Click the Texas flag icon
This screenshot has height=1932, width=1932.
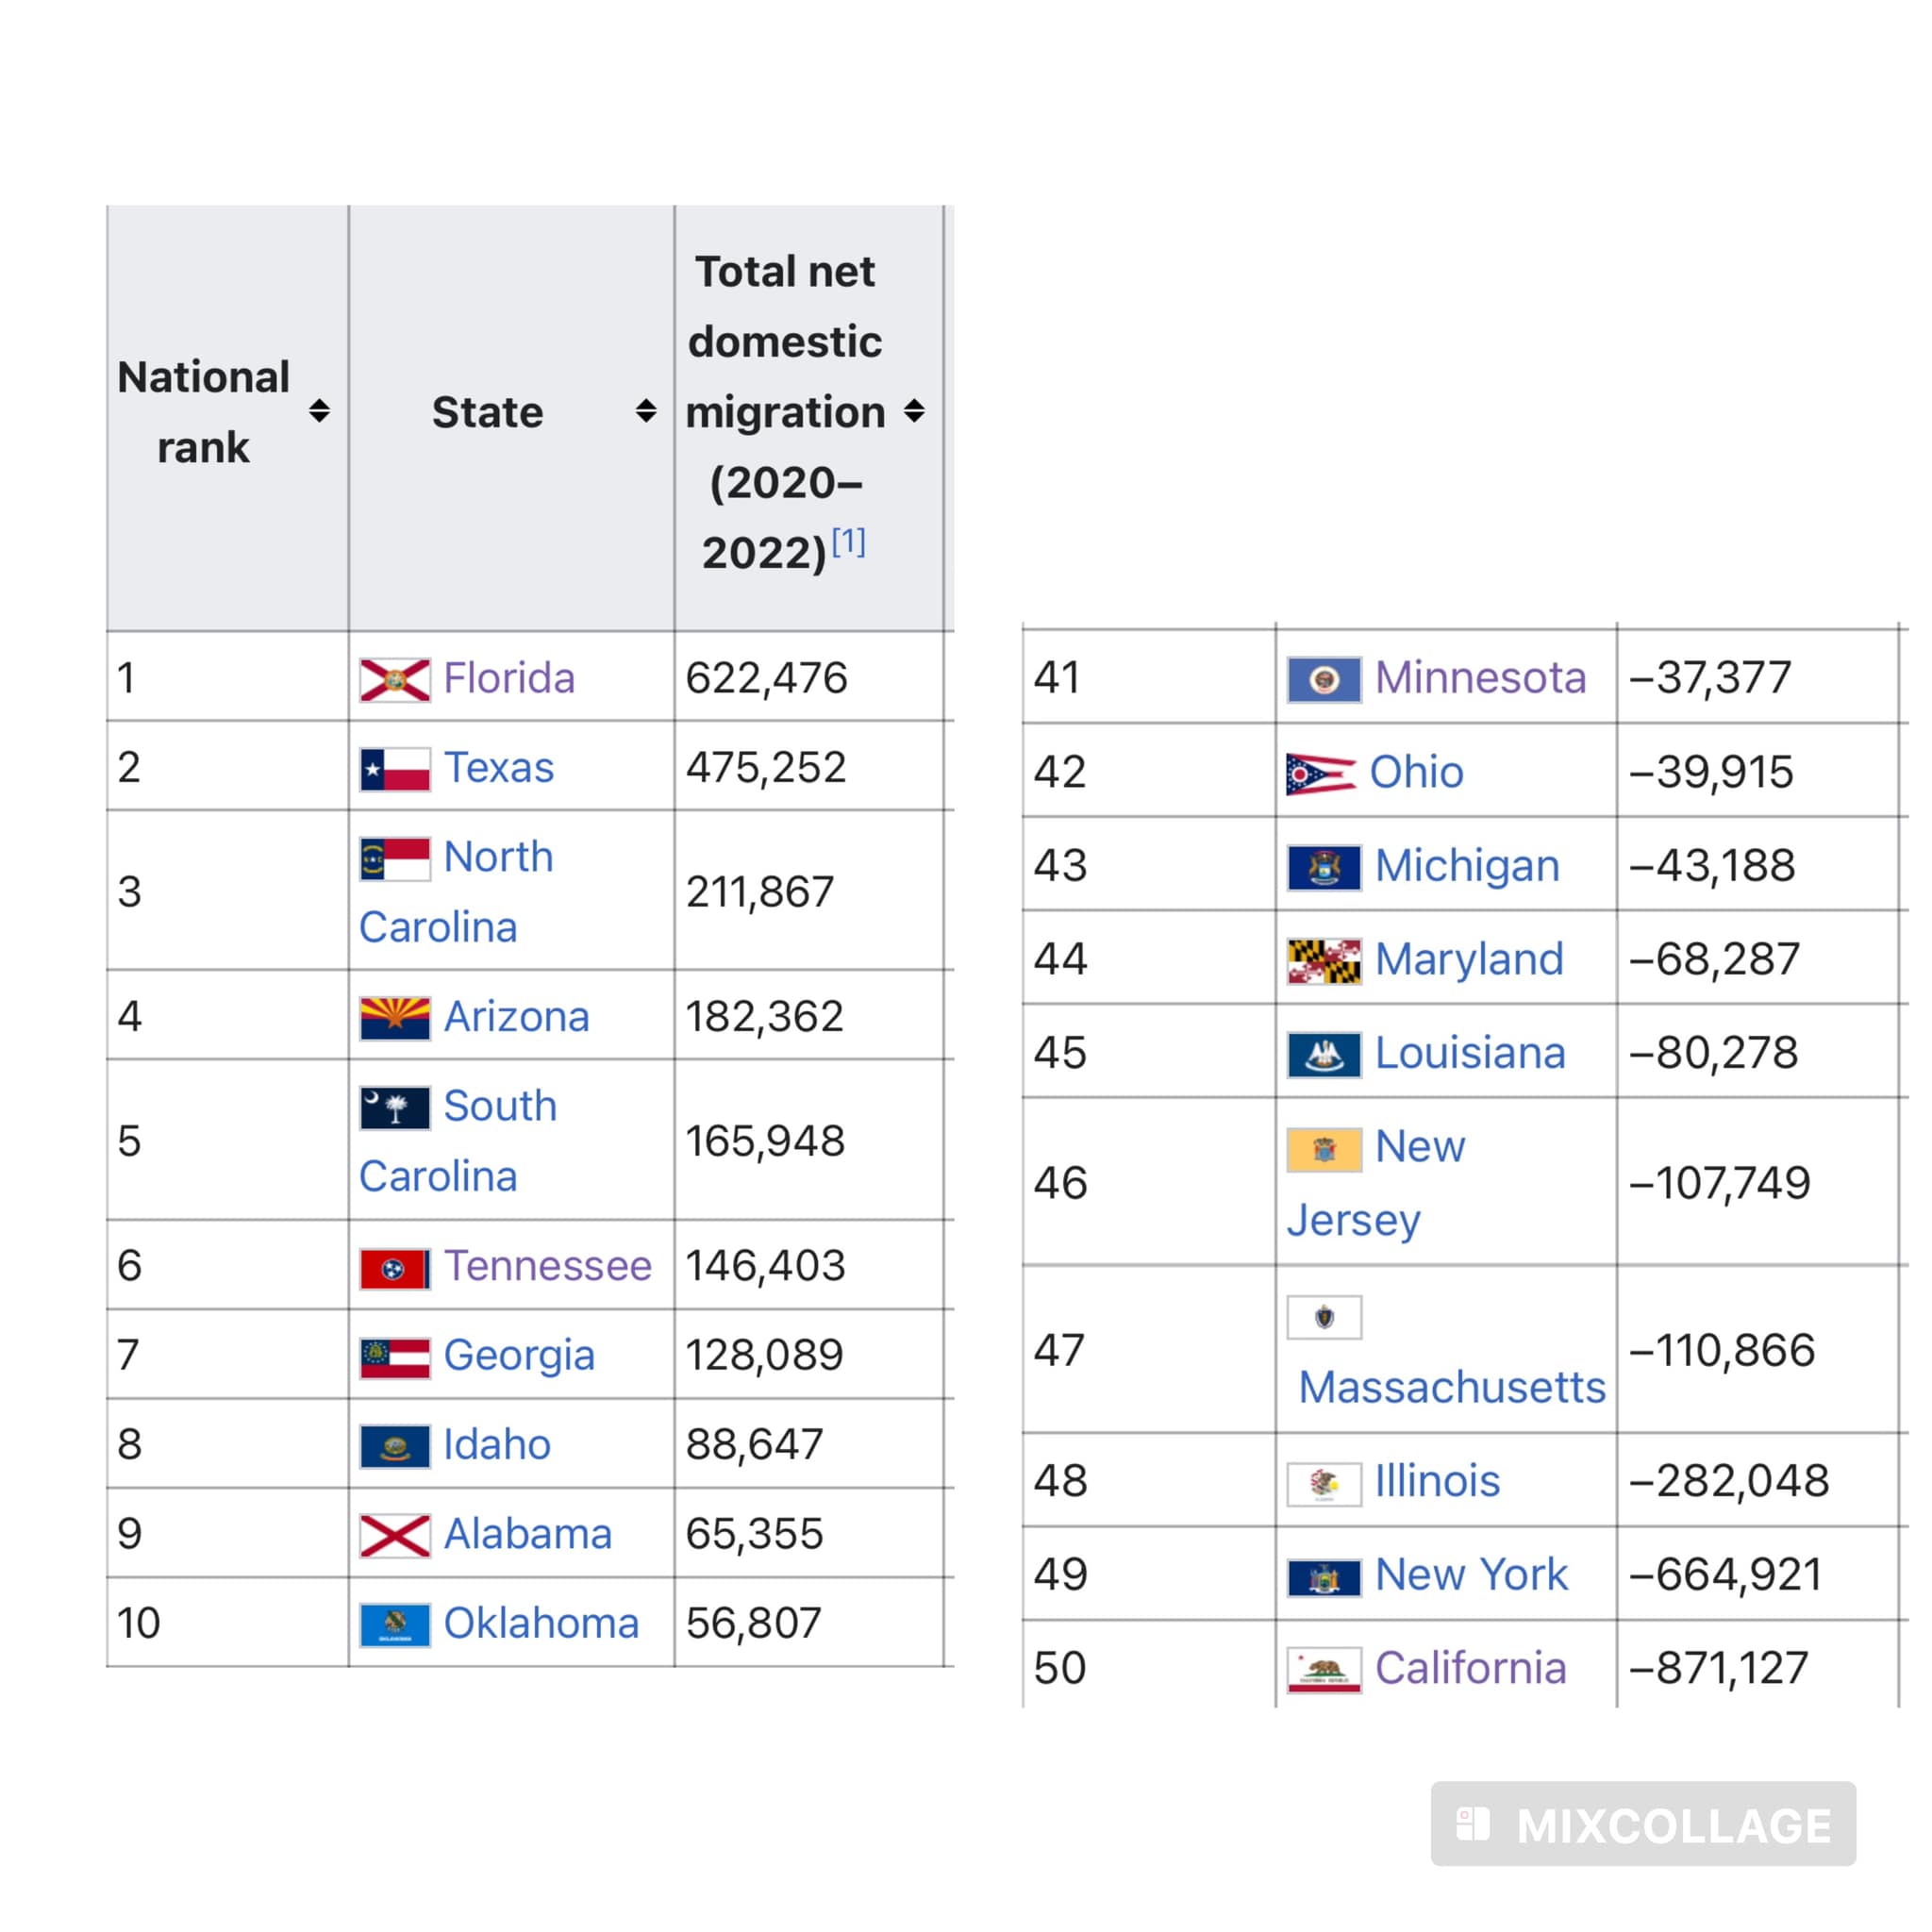click(395, 769)
